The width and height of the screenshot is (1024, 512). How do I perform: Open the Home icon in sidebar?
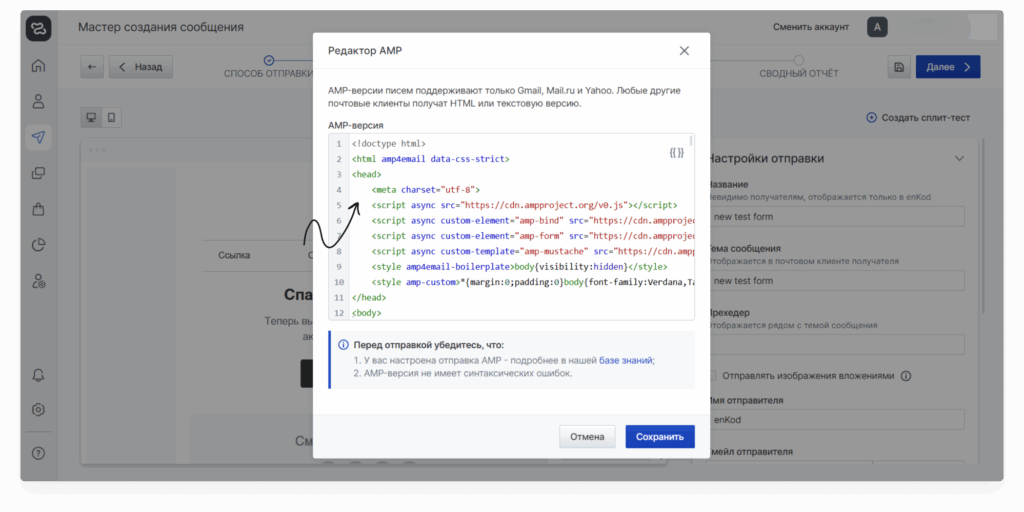coord(39,67)
